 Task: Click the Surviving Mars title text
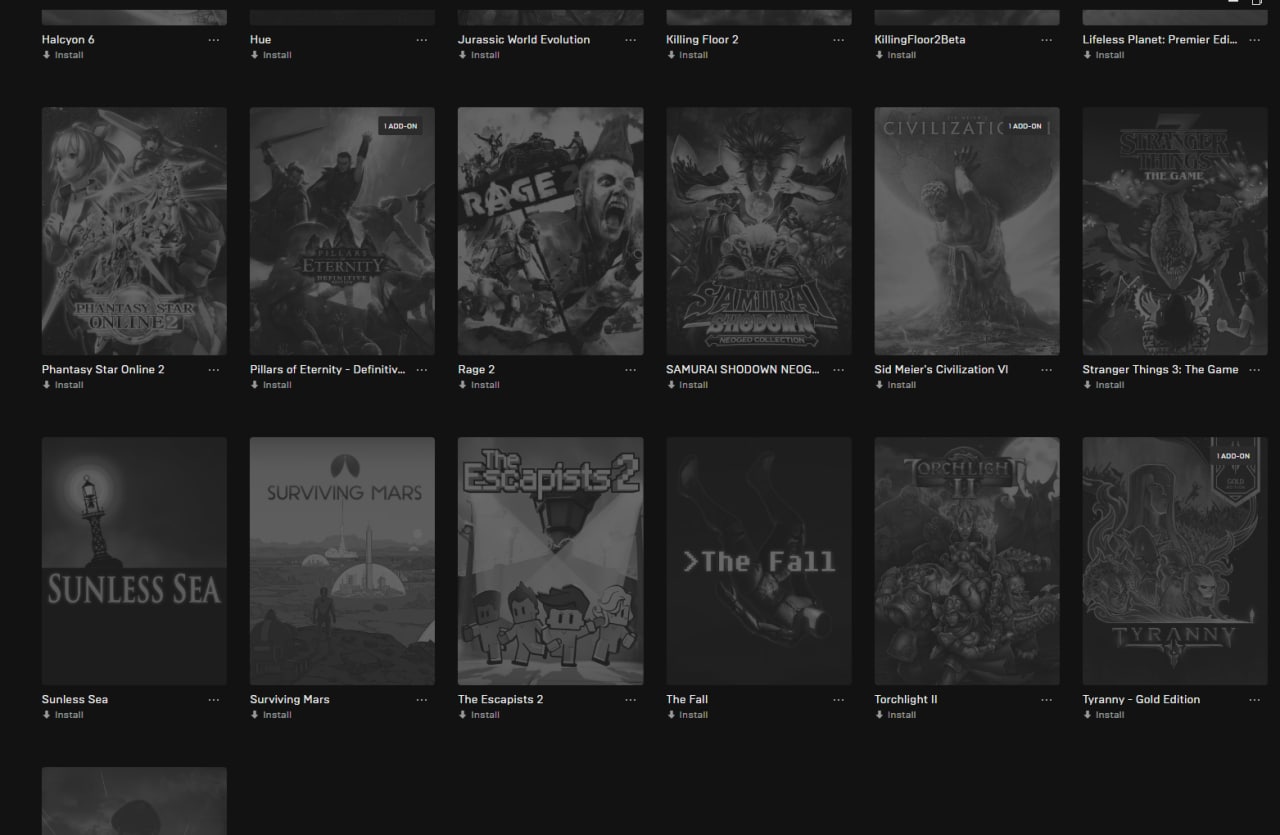(x=290, y=700)
